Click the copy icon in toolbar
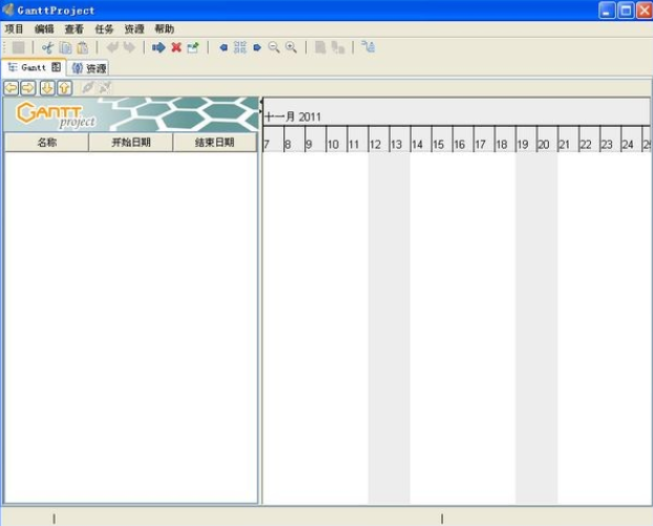 tap(65, 47)
